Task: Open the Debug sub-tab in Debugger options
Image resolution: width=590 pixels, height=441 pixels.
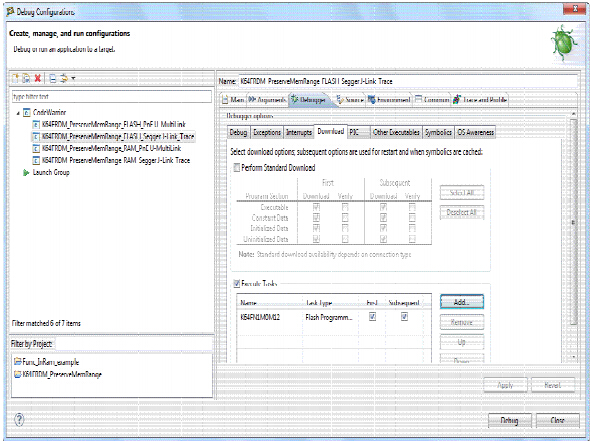Action: coord(239,132)
